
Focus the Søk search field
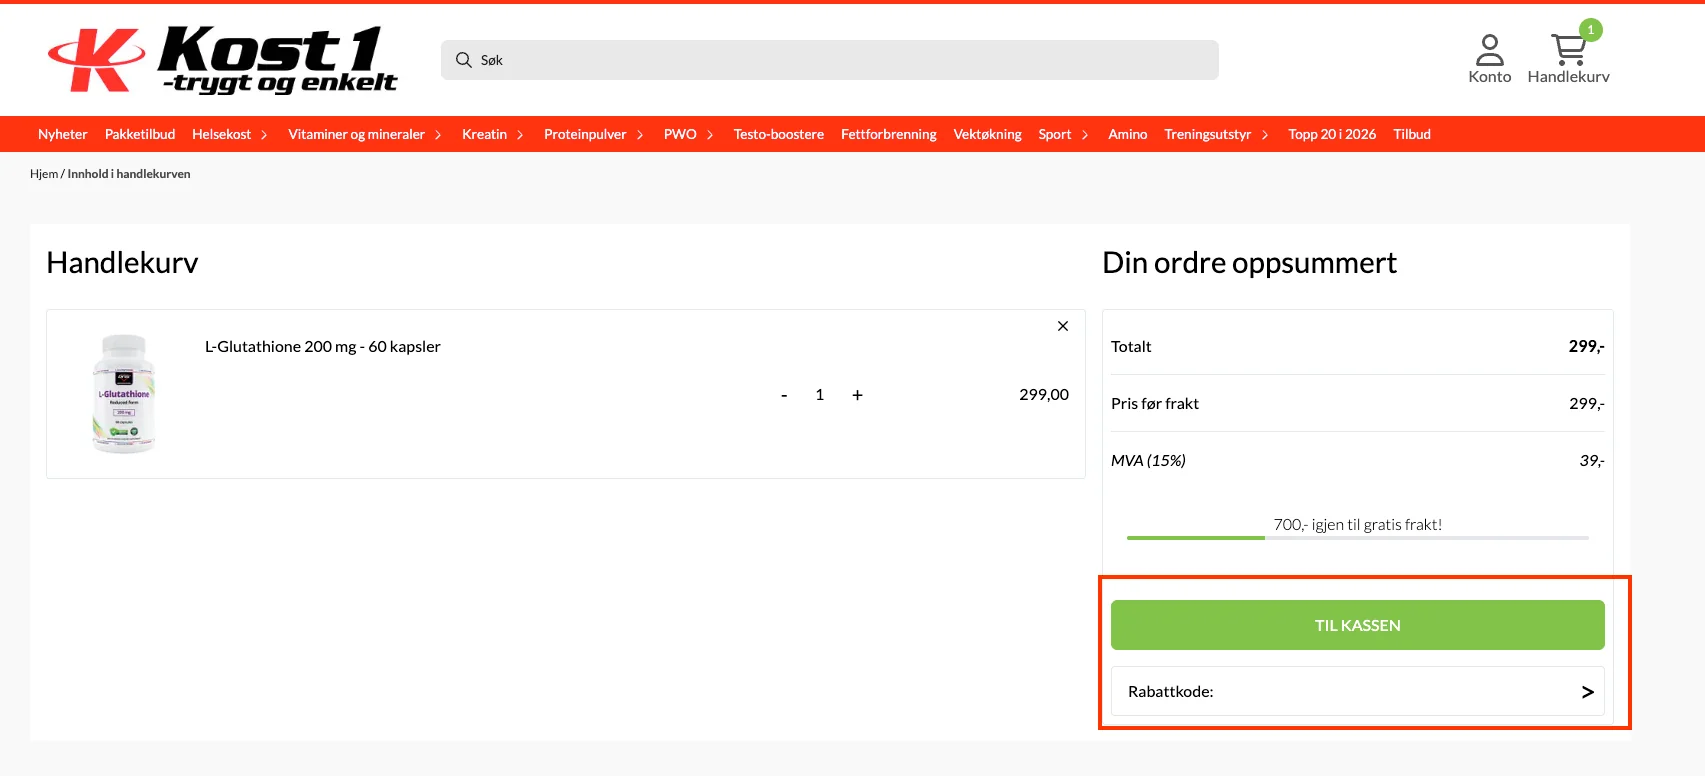(x=830, y=60)
